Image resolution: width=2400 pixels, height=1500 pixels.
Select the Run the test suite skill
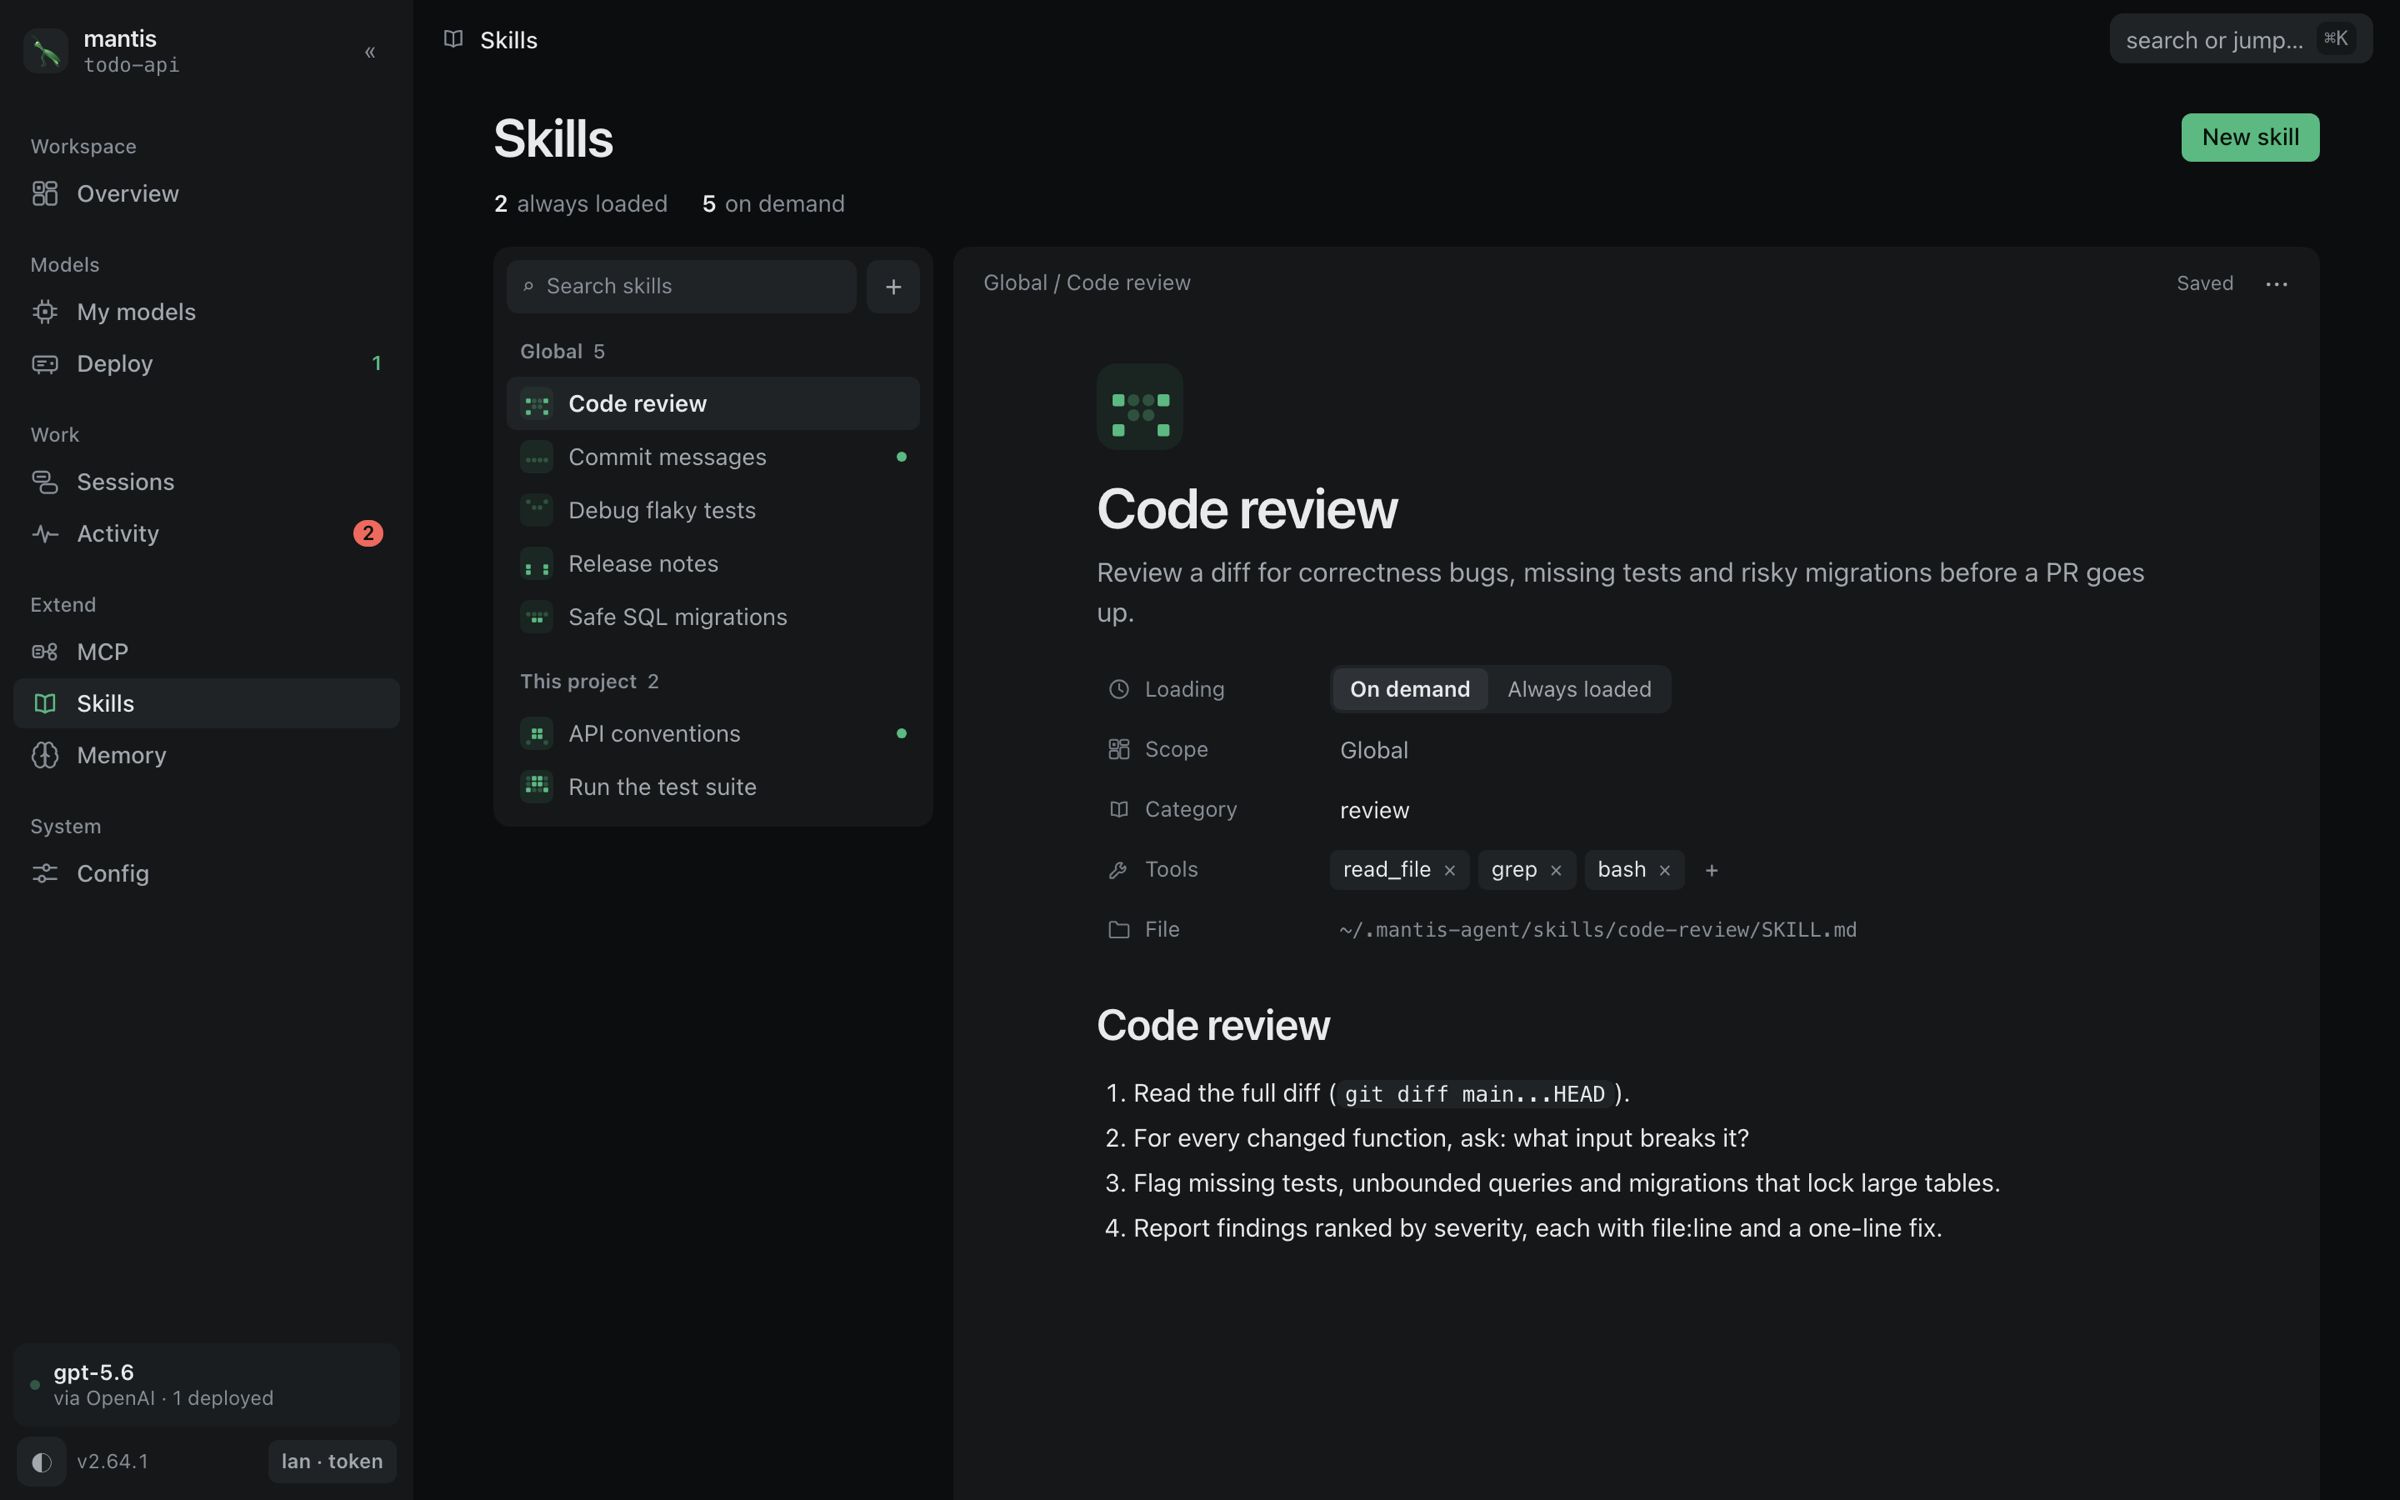pyautogui.click(x=713, y=787)
